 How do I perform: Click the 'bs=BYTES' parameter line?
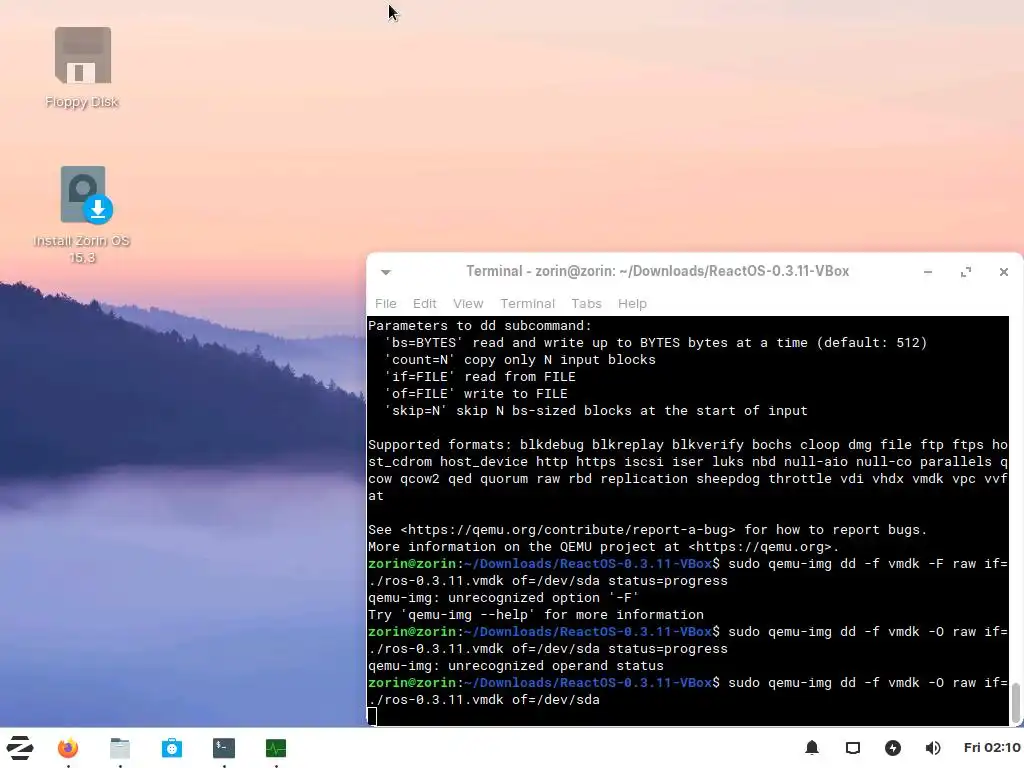click(x=656, y=342)
